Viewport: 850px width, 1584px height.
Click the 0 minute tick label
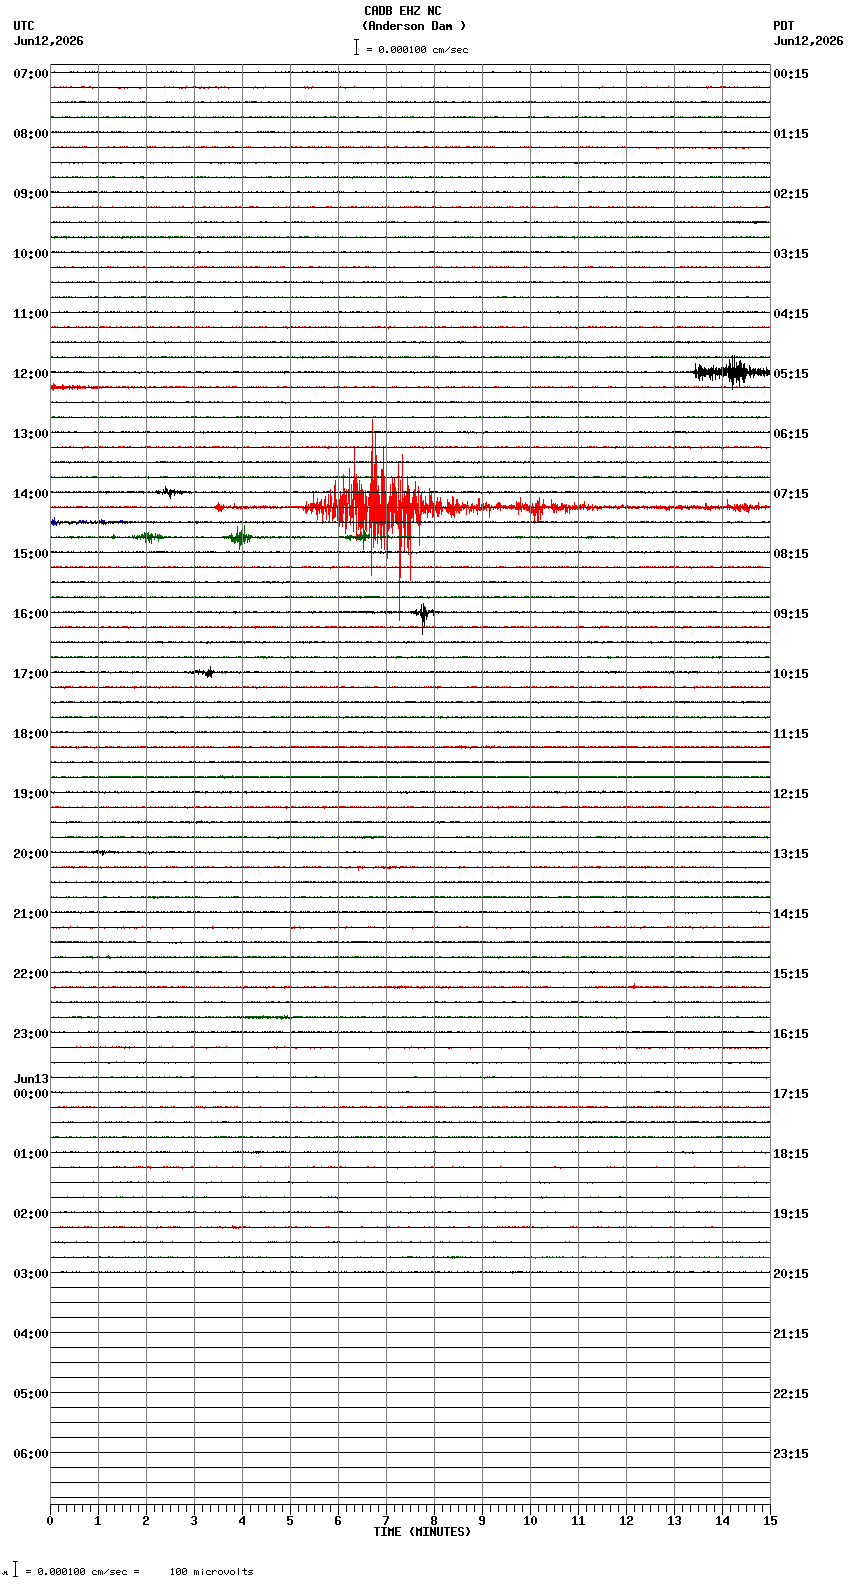click(x=50, y=1521)
